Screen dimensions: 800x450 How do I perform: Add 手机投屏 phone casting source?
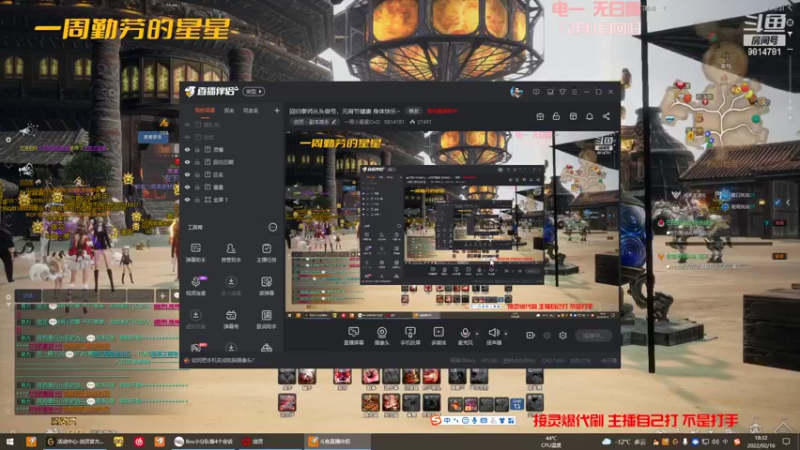click(x=410, y=336)
